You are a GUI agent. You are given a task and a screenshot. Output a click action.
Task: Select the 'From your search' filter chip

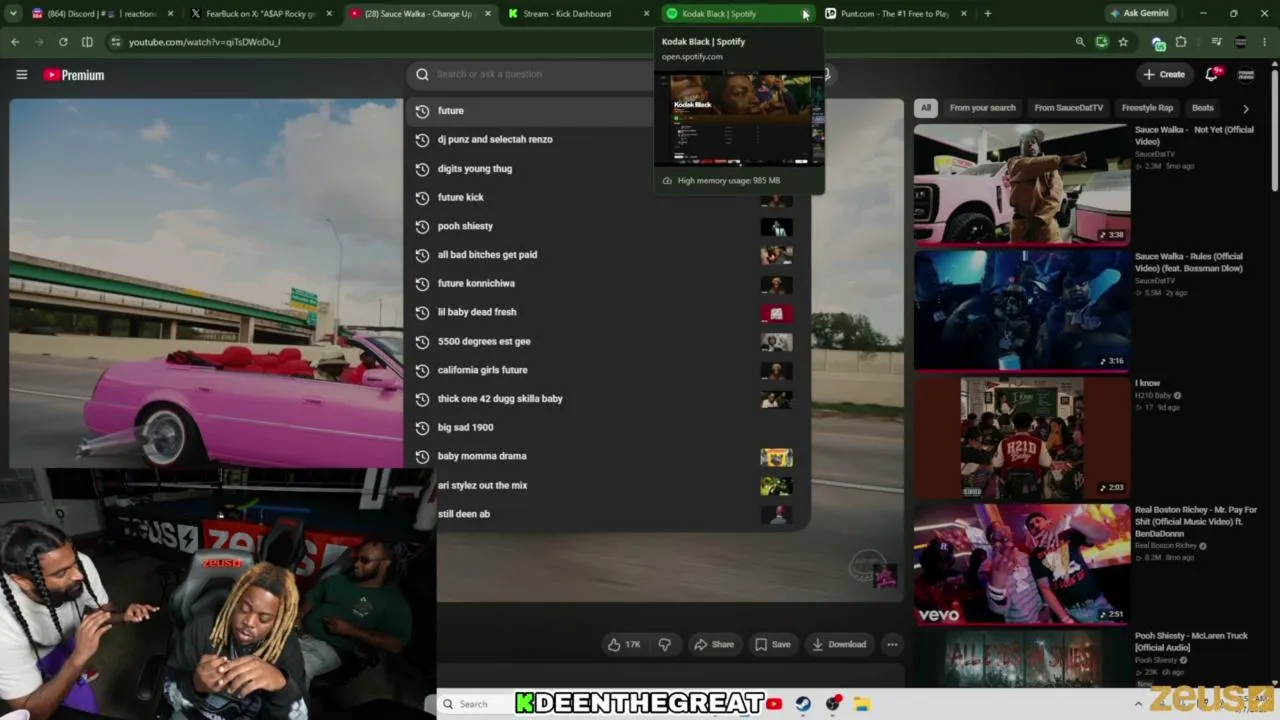click(x=982, y=108)
